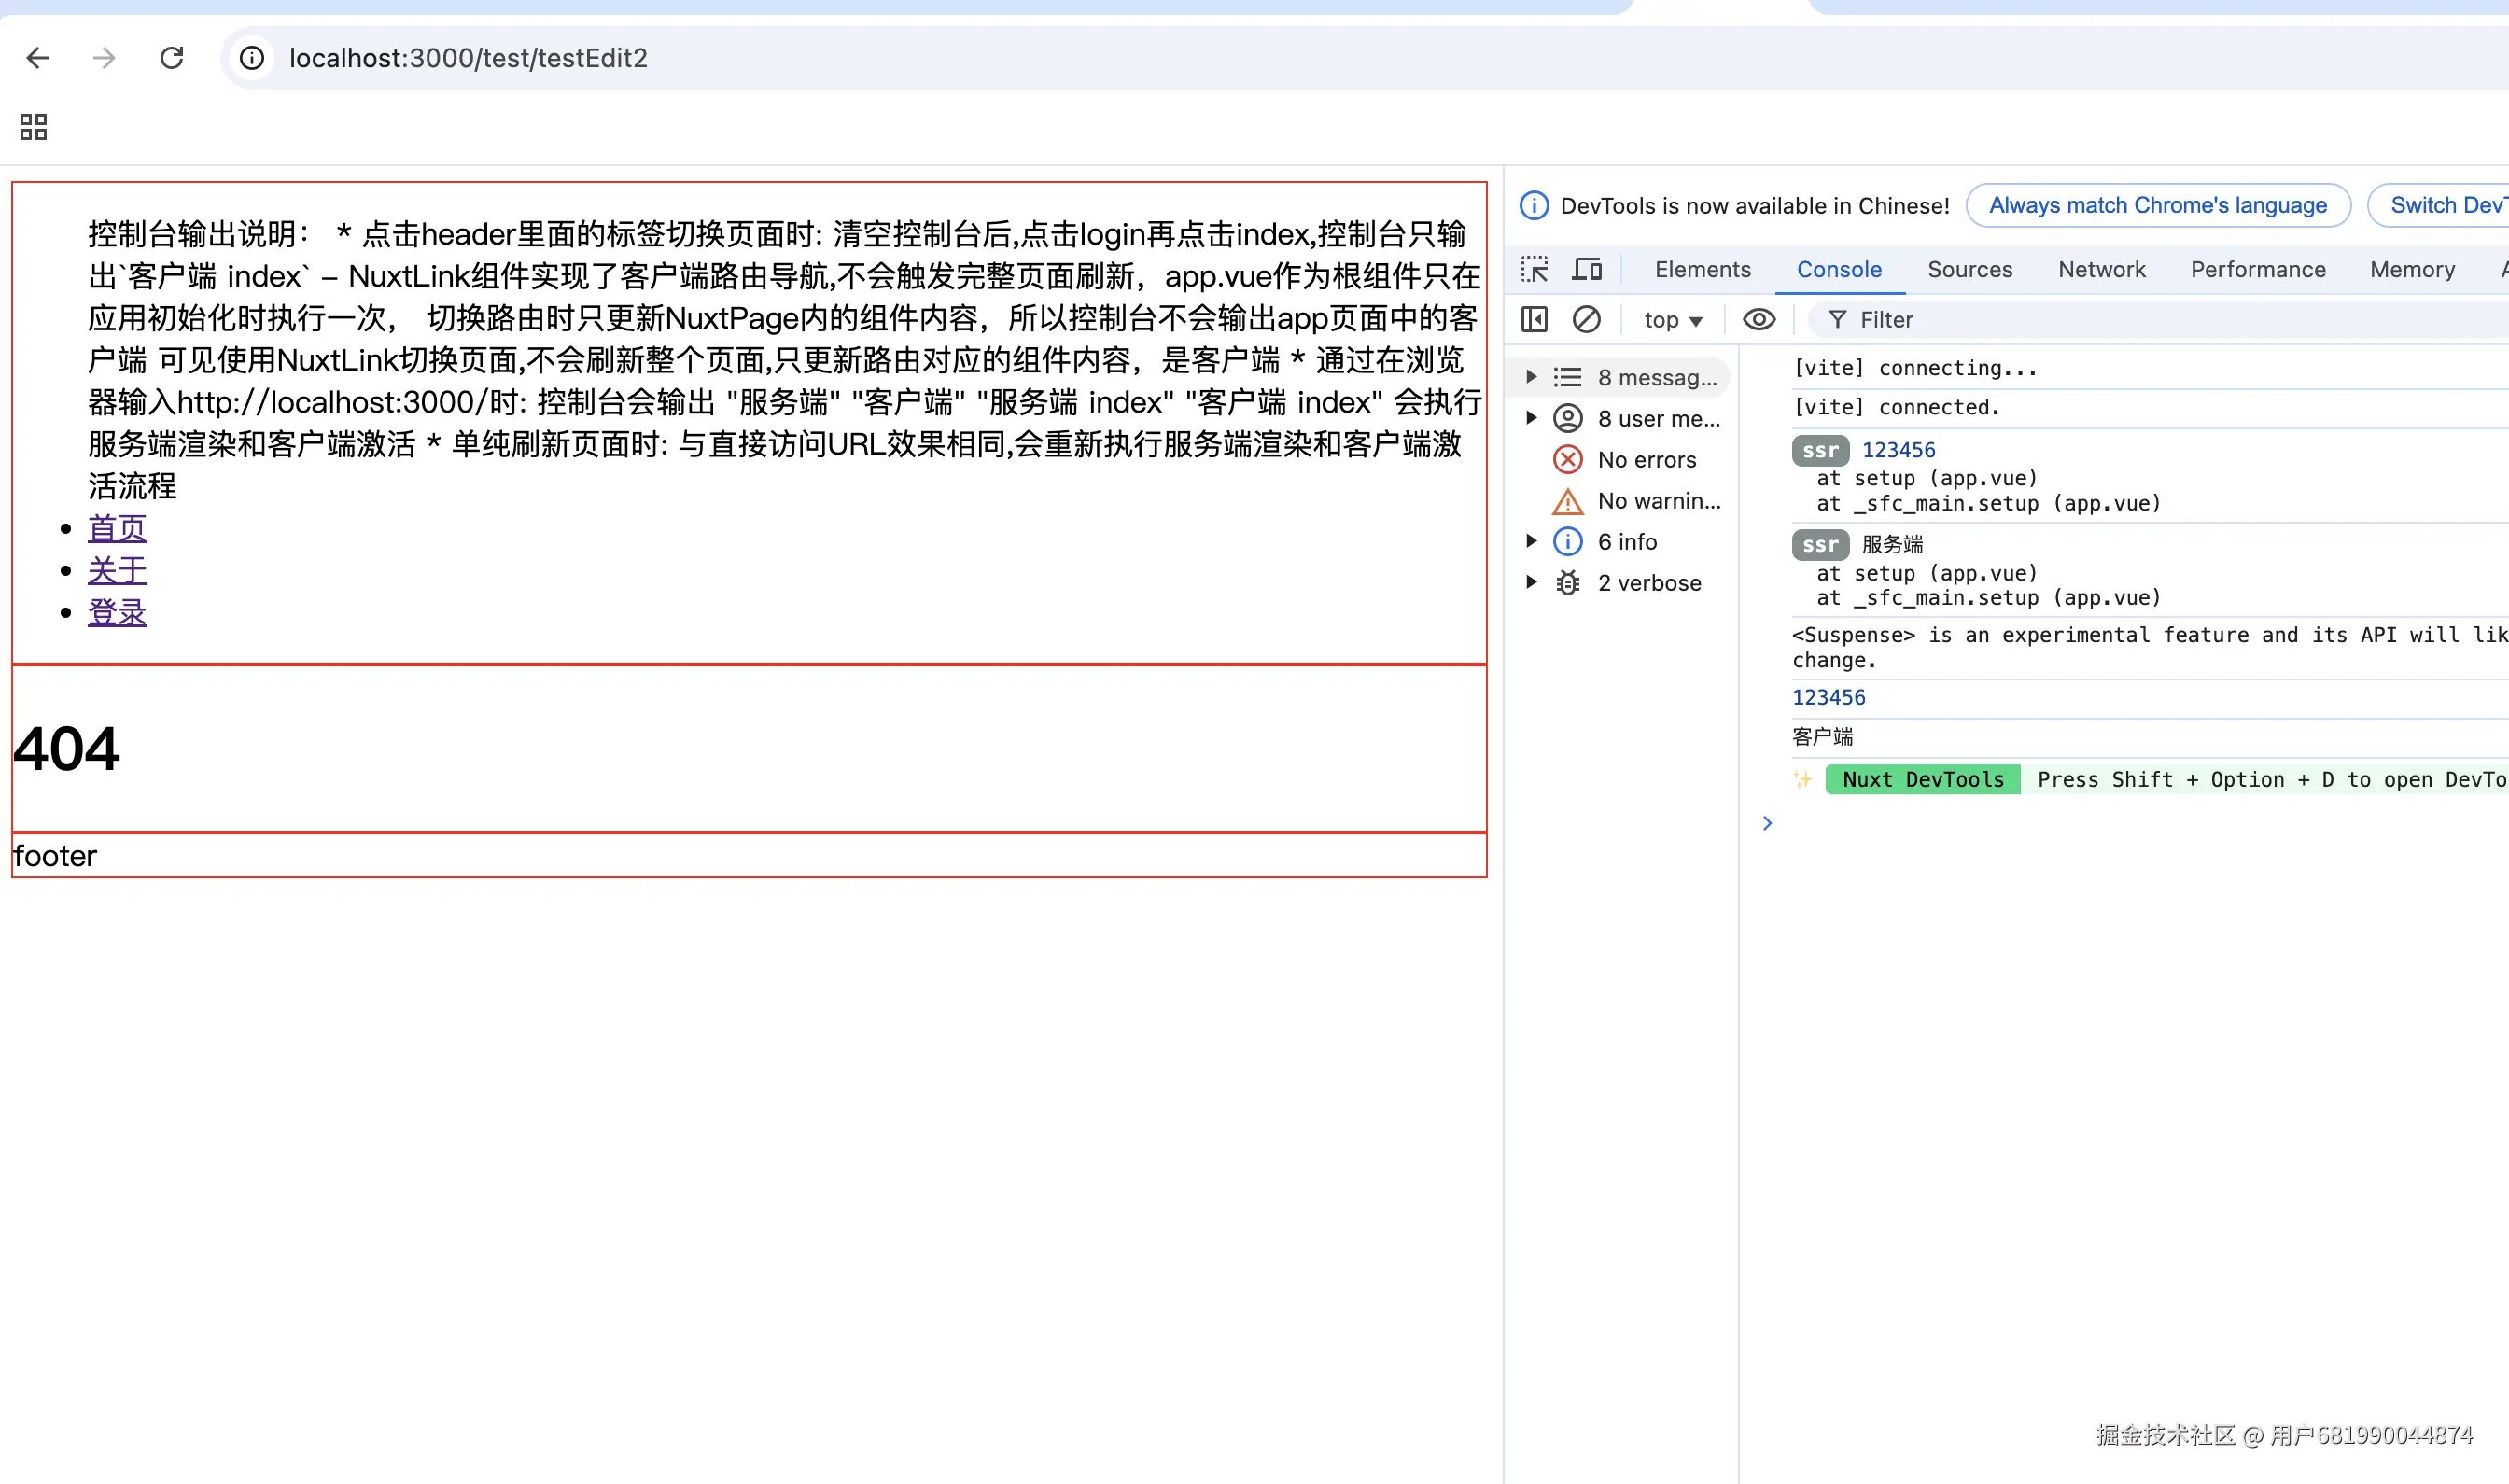The width and height of the screenshot is (2509, 1484).
Task: Toggle the console sidebar panel
Action: [x=1534, y=320]
